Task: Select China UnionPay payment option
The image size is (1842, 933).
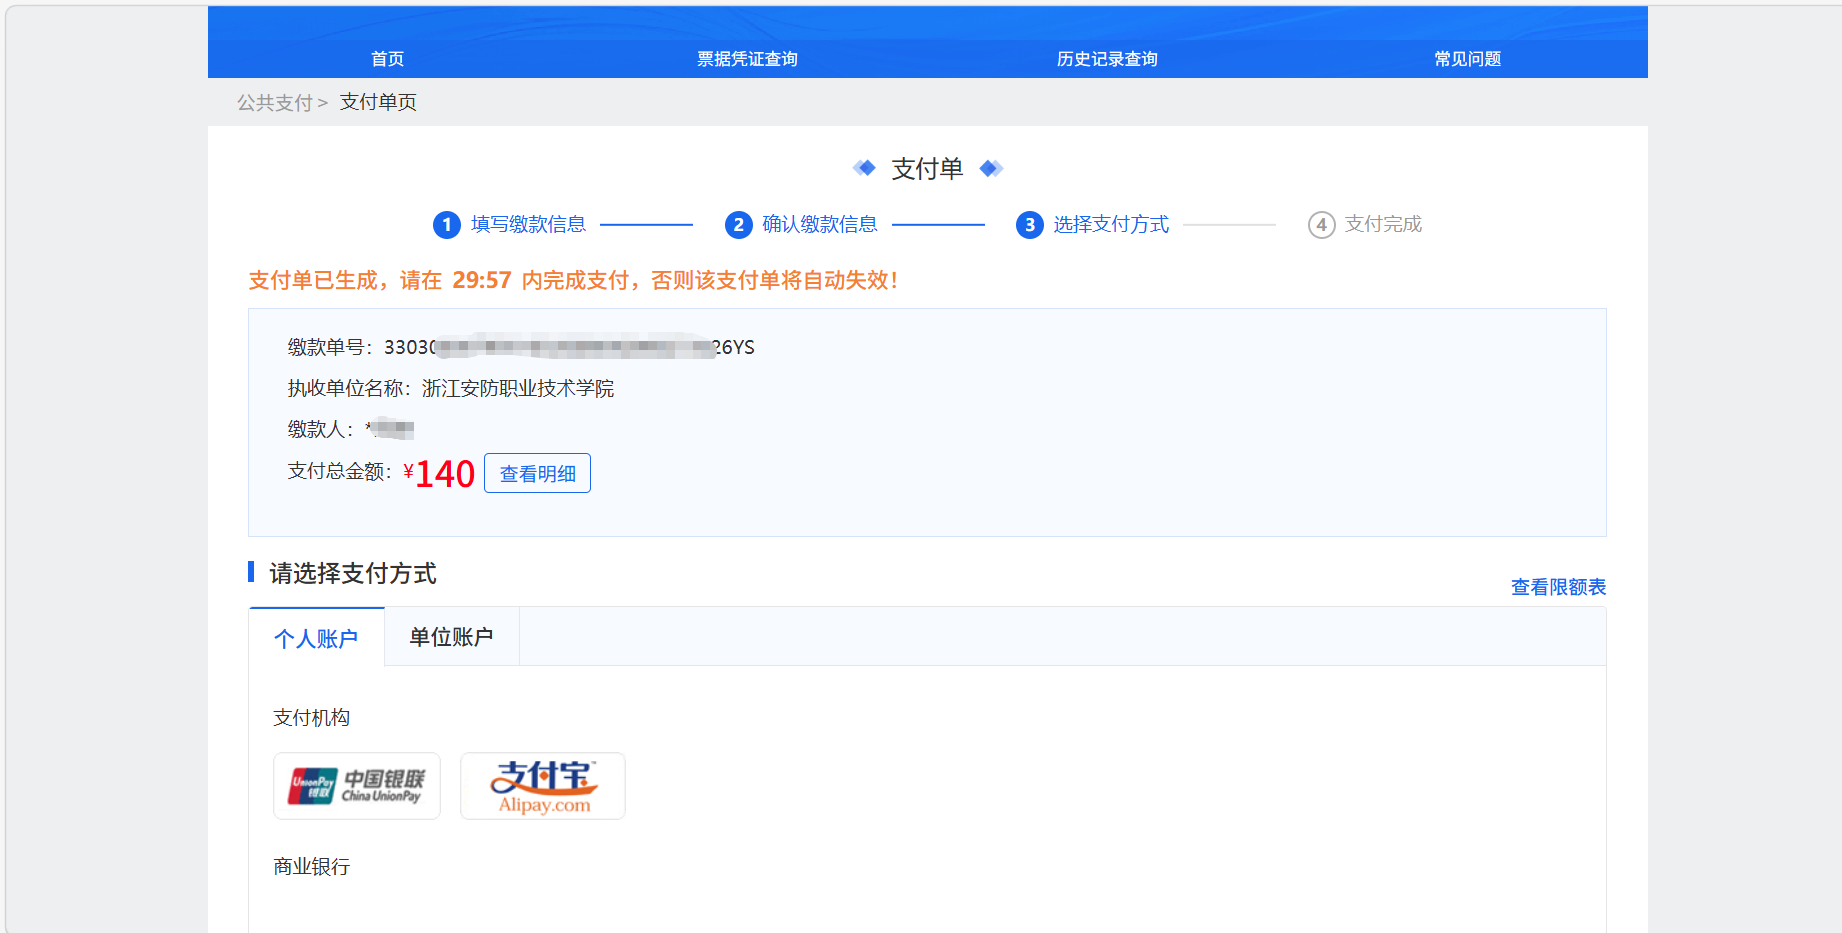Action: pos(357,786)
